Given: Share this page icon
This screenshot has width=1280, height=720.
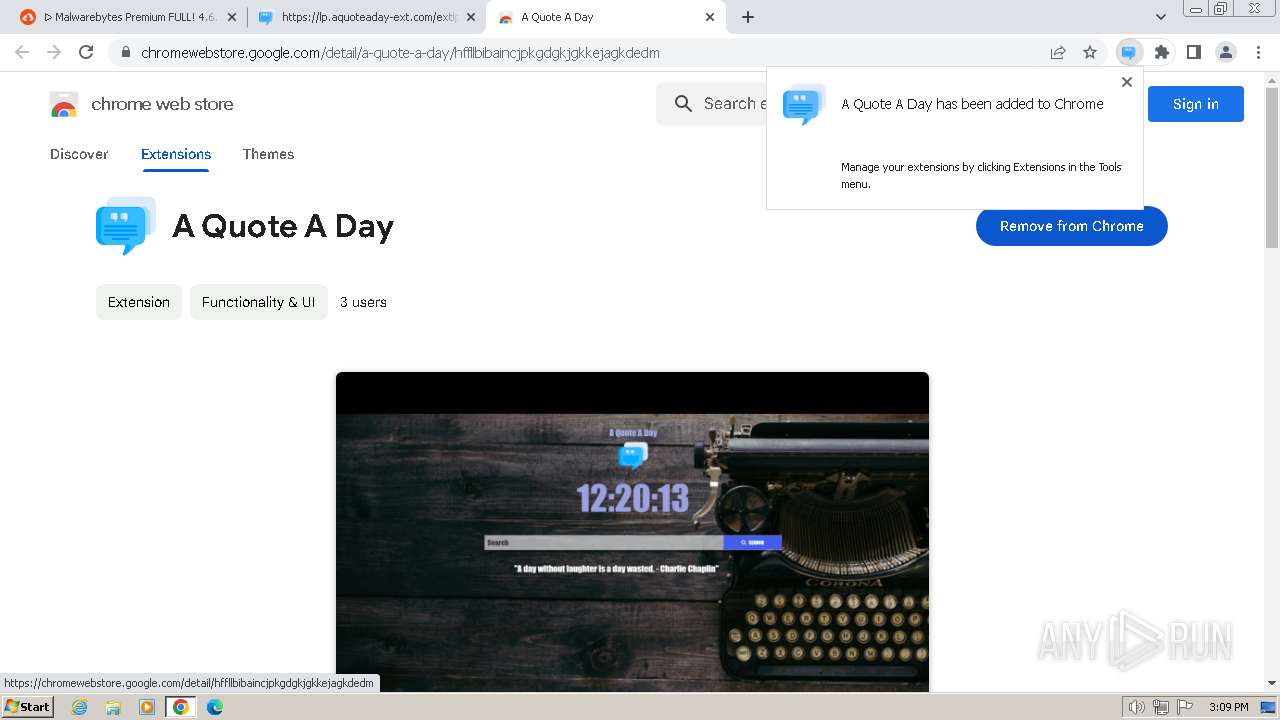Looking at the screenshot, I should point(1058,52).
